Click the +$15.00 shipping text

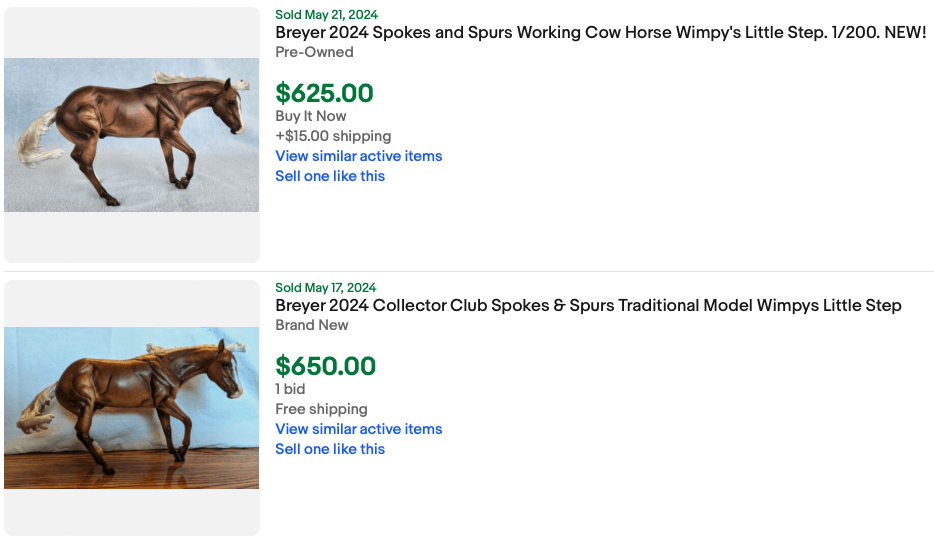(x=333, y=136)
